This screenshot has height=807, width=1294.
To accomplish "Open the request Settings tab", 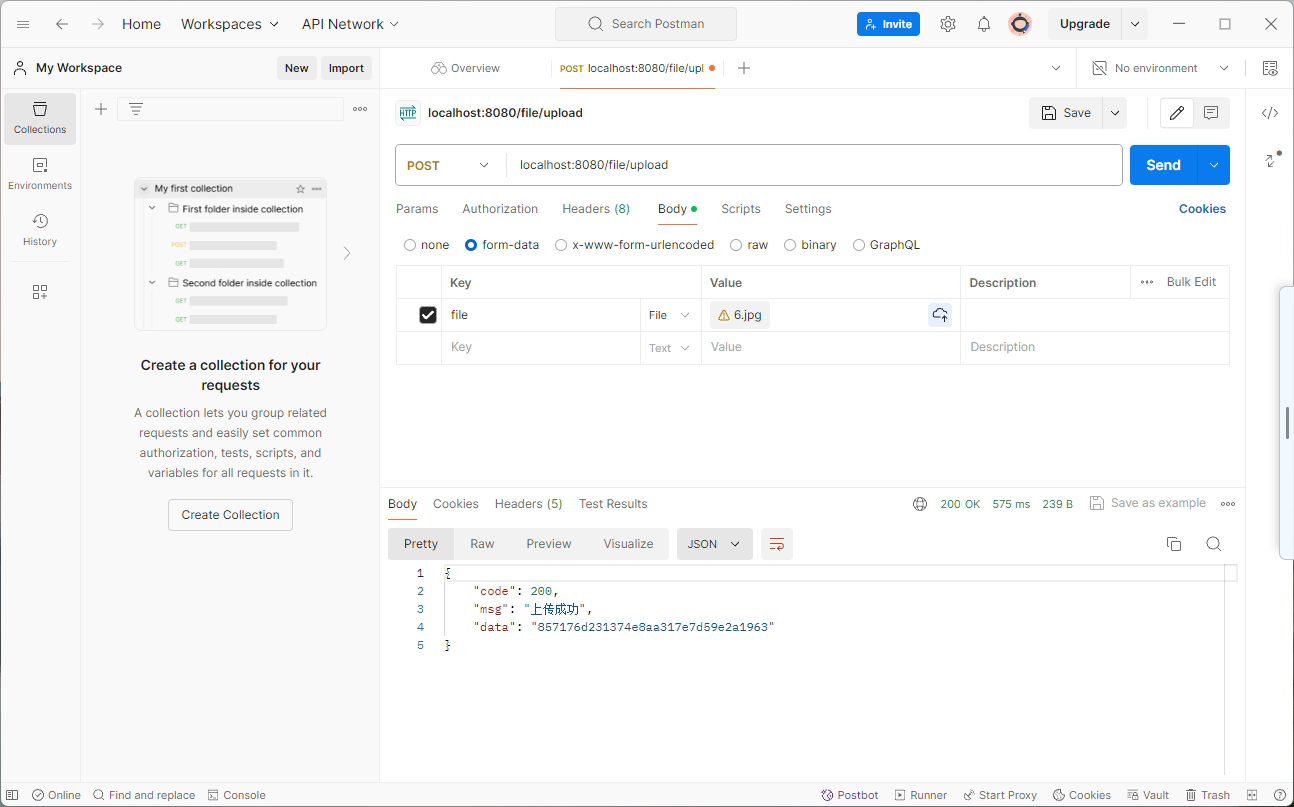I will coord(808,209).
